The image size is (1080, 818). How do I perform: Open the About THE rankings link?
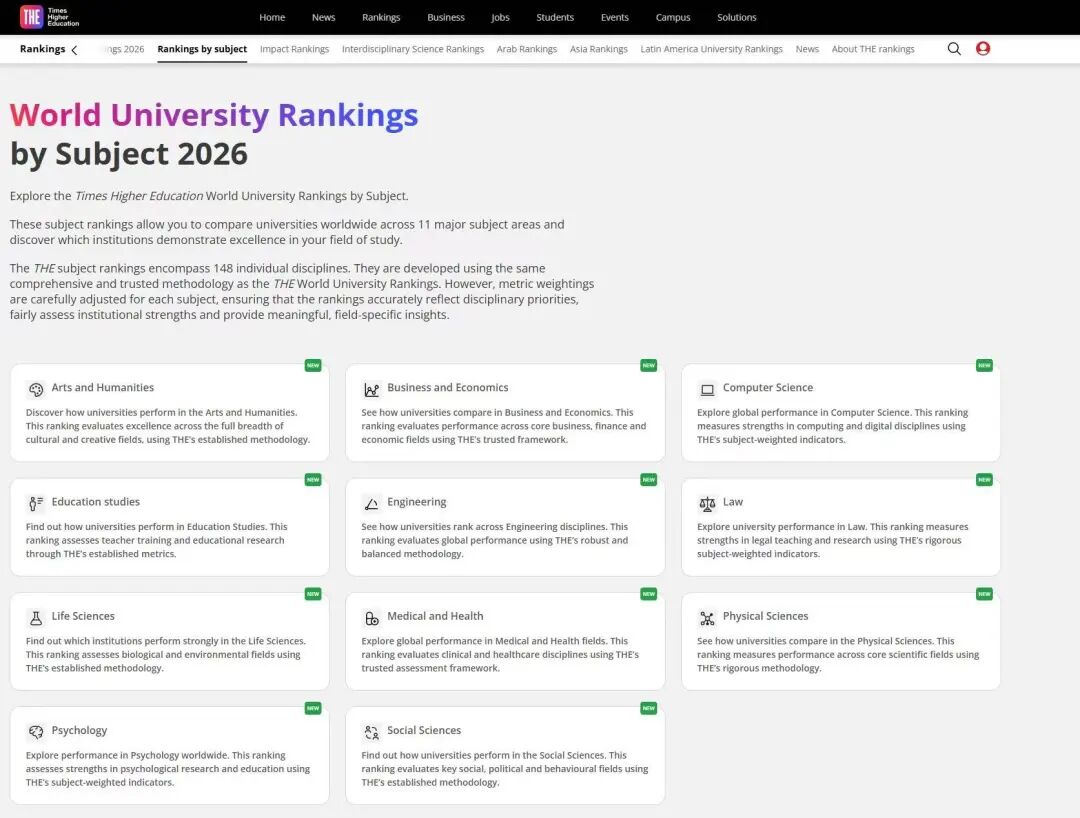tap(873, 48)
